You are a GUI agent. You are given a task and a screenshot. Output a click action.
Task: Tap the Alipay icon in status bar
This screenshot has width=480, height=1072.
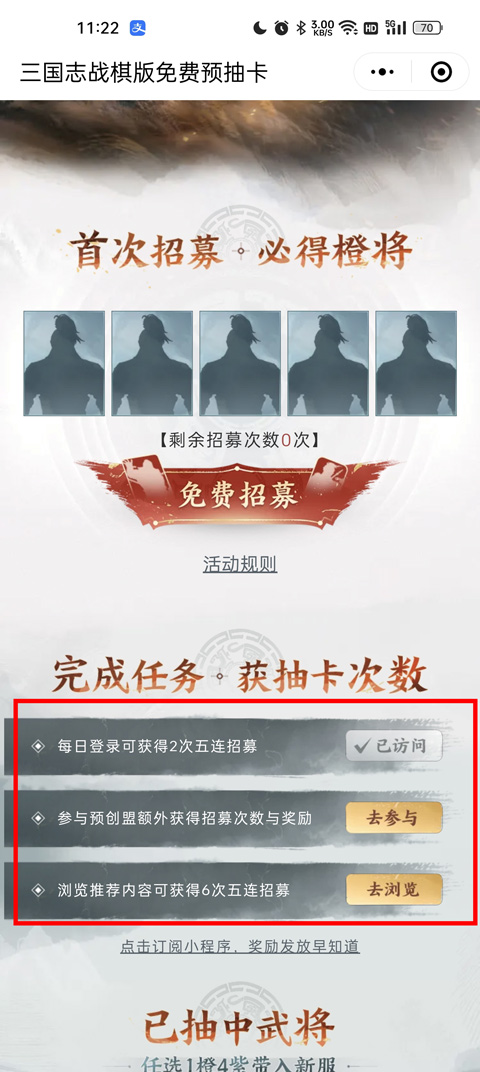[137, 28]
